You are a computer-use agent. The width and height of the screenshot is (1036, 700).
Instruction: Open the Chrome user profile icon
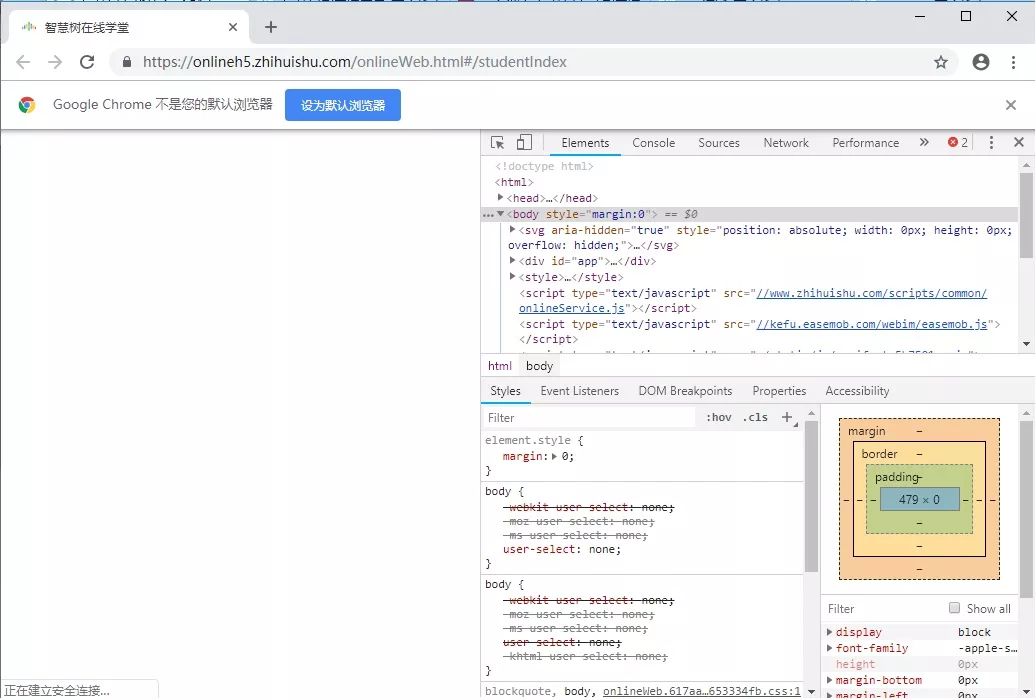point(981,62)
